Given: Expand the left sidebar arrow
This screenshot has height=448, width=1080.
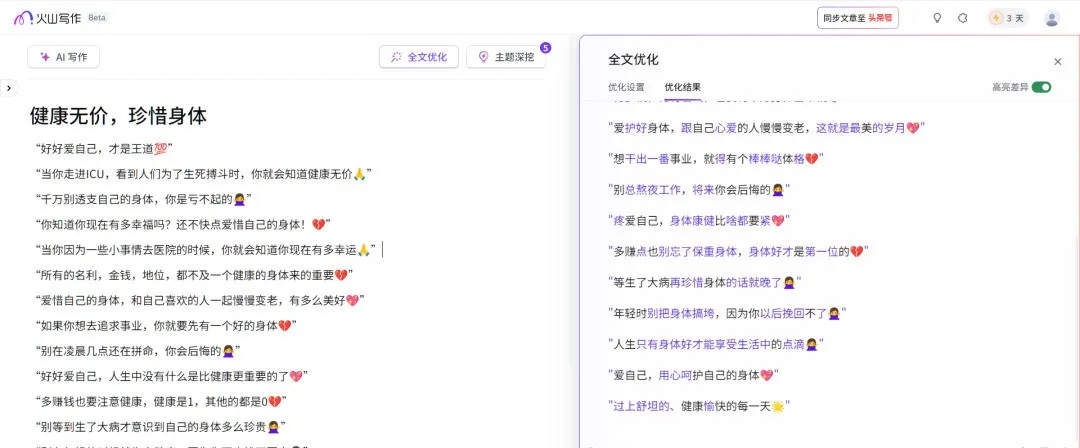Looking at the screenshot, I should pyautogui.click(x=8, y=88).
